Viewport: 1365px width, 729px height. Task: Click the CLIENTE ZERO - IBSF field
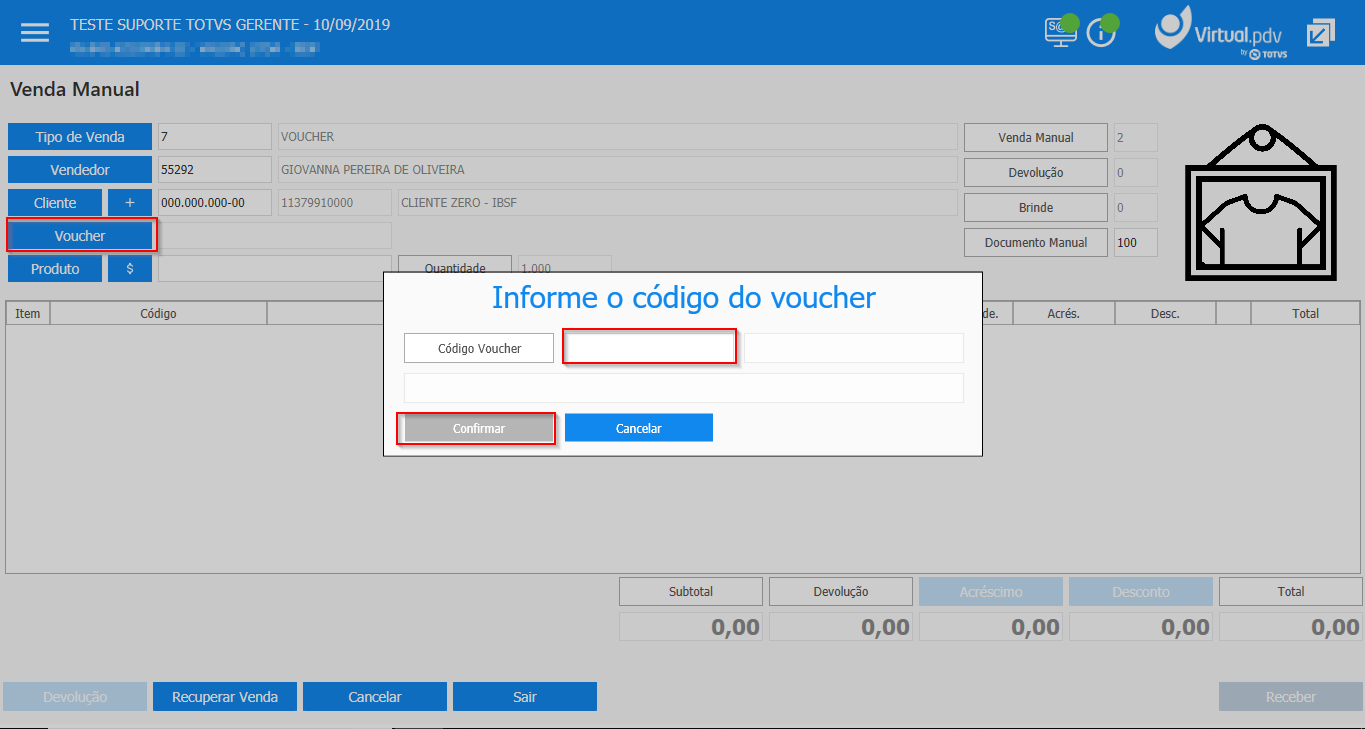(x=677, y=203)
